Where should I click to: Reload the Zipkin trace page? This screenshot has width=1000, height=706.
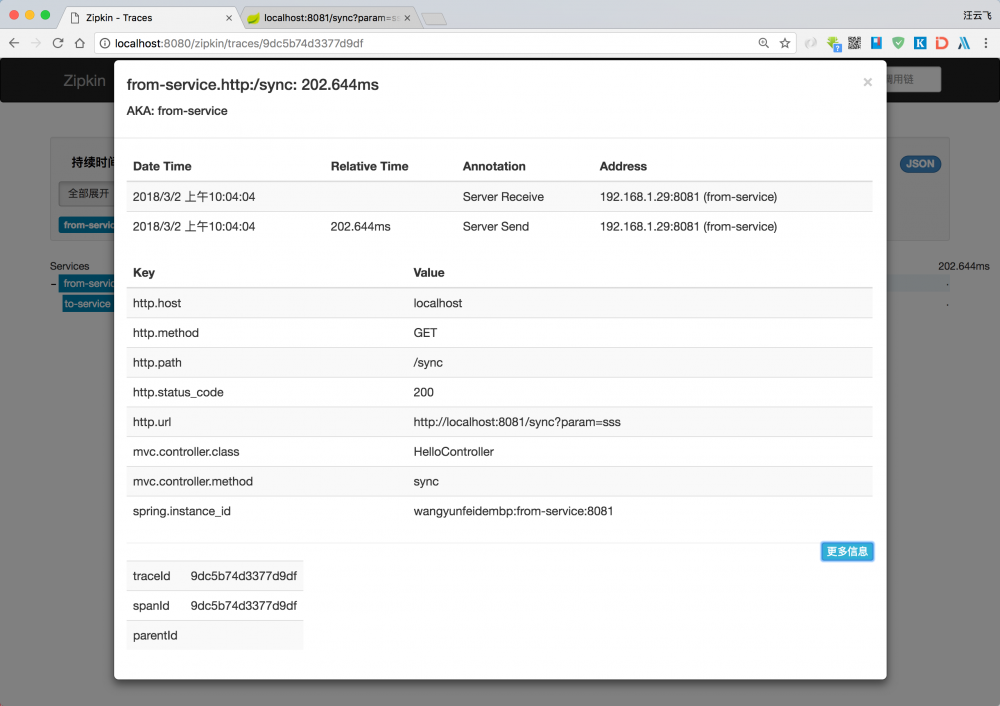point(58,43)
